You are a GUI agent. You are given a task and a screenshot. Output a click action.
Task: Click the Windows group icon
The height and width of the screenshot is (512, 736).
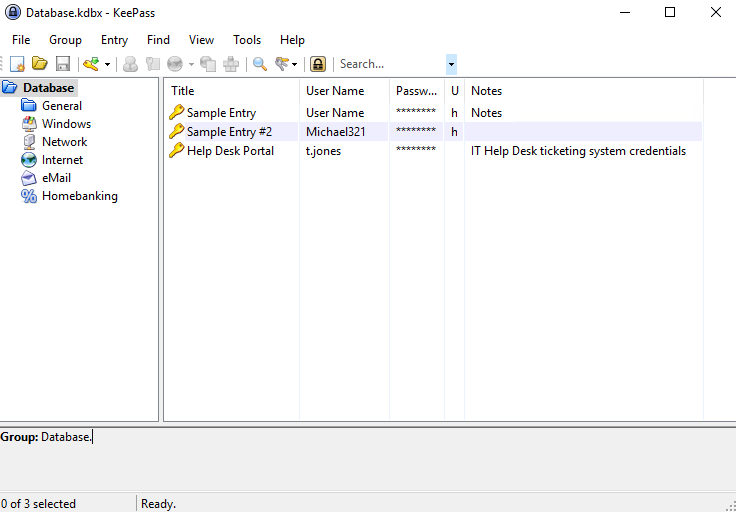pos(29,124)
